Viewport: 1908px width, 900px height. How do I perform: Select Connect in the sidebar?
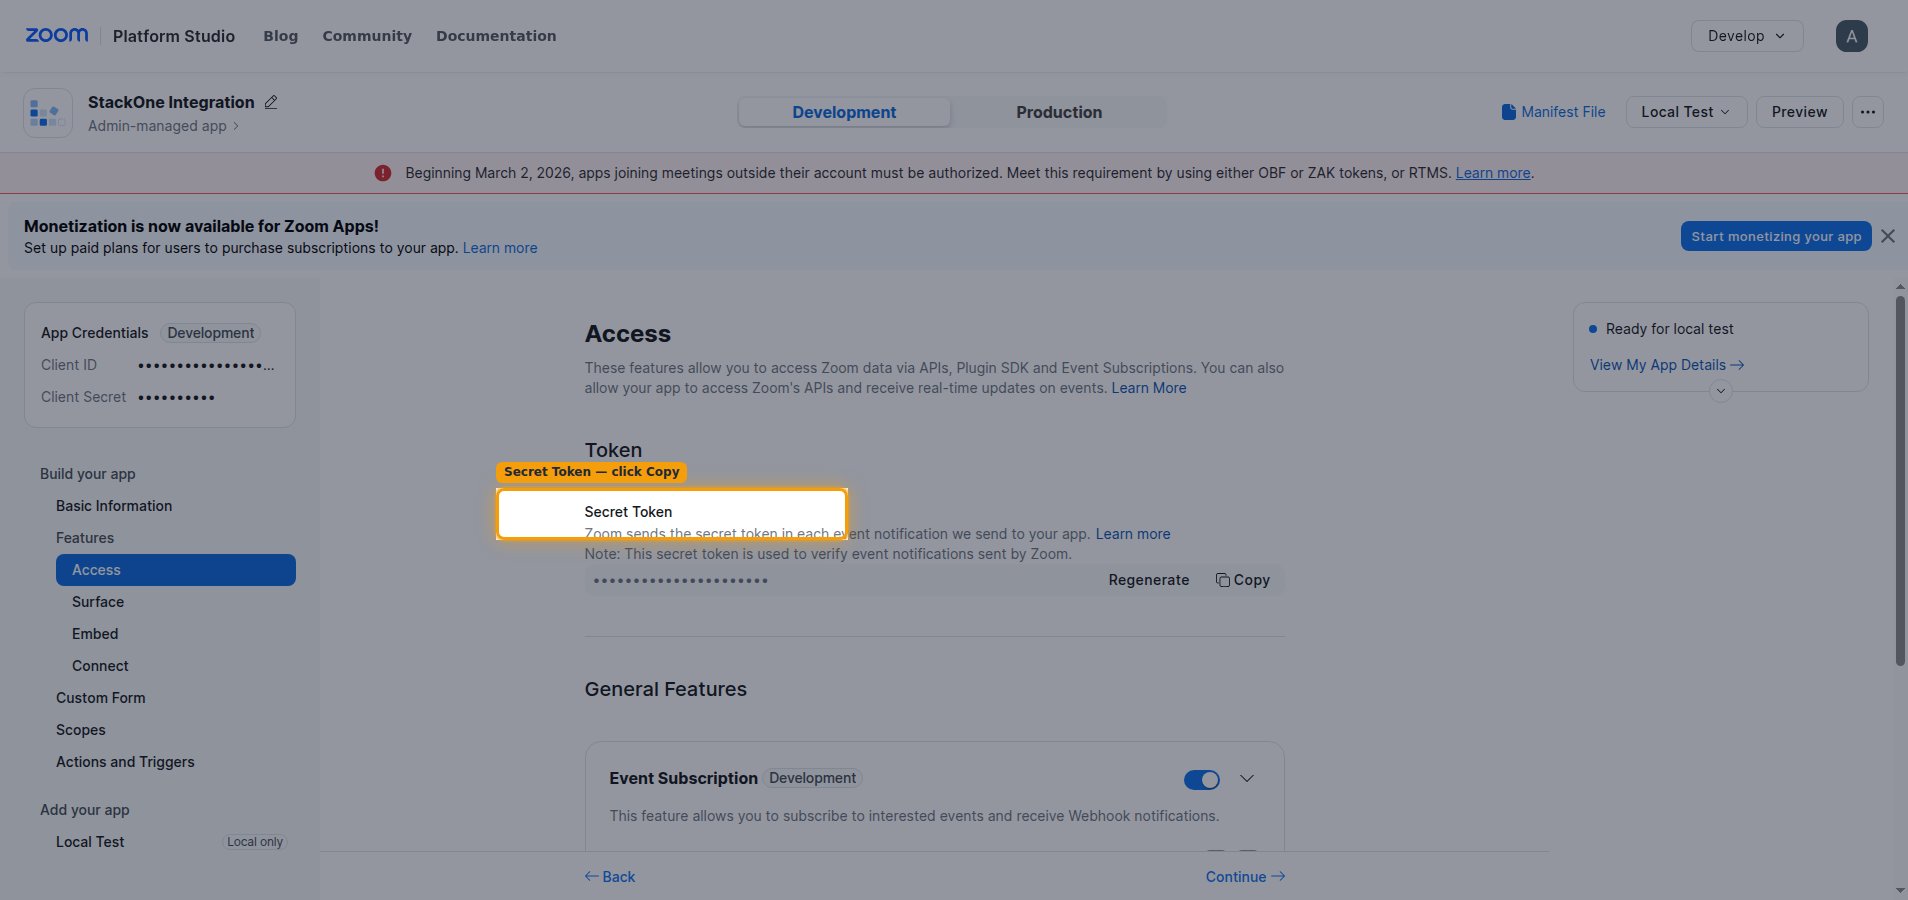pyautogui.click(x=100, y=666)
